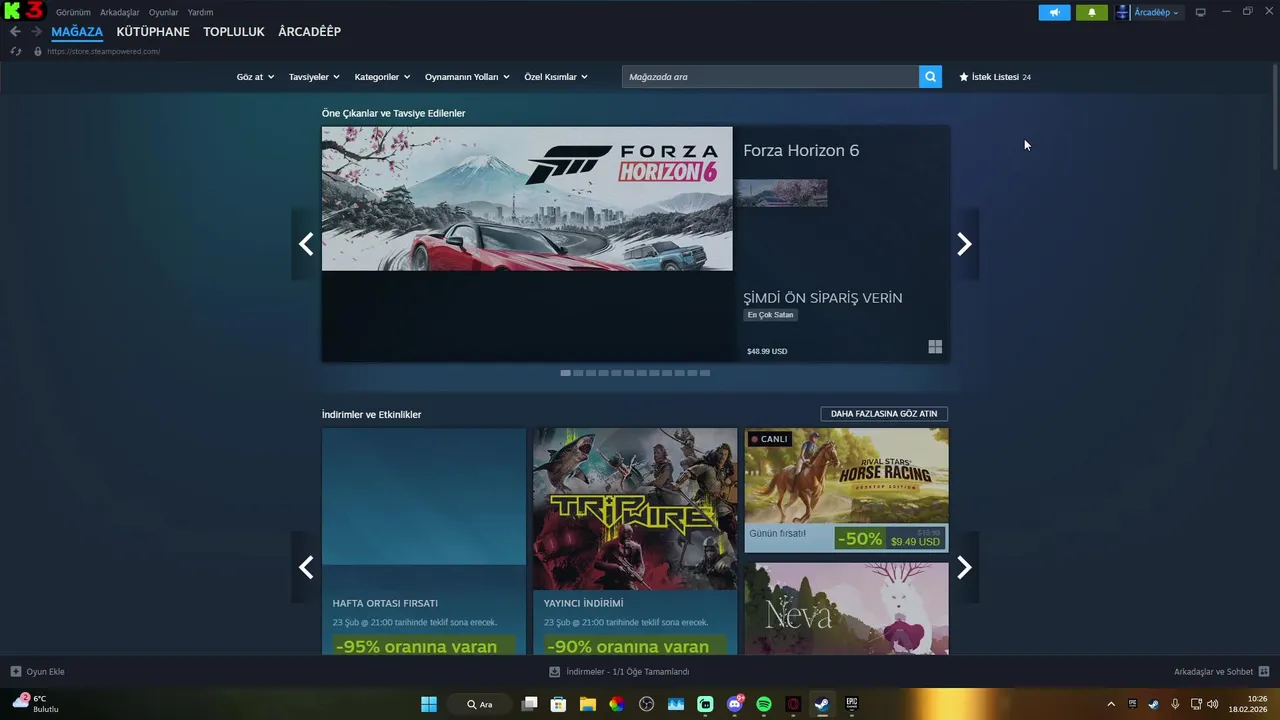
Task: Click the Ärcadèêp profile avatar
Action: tap(1123, 12)
